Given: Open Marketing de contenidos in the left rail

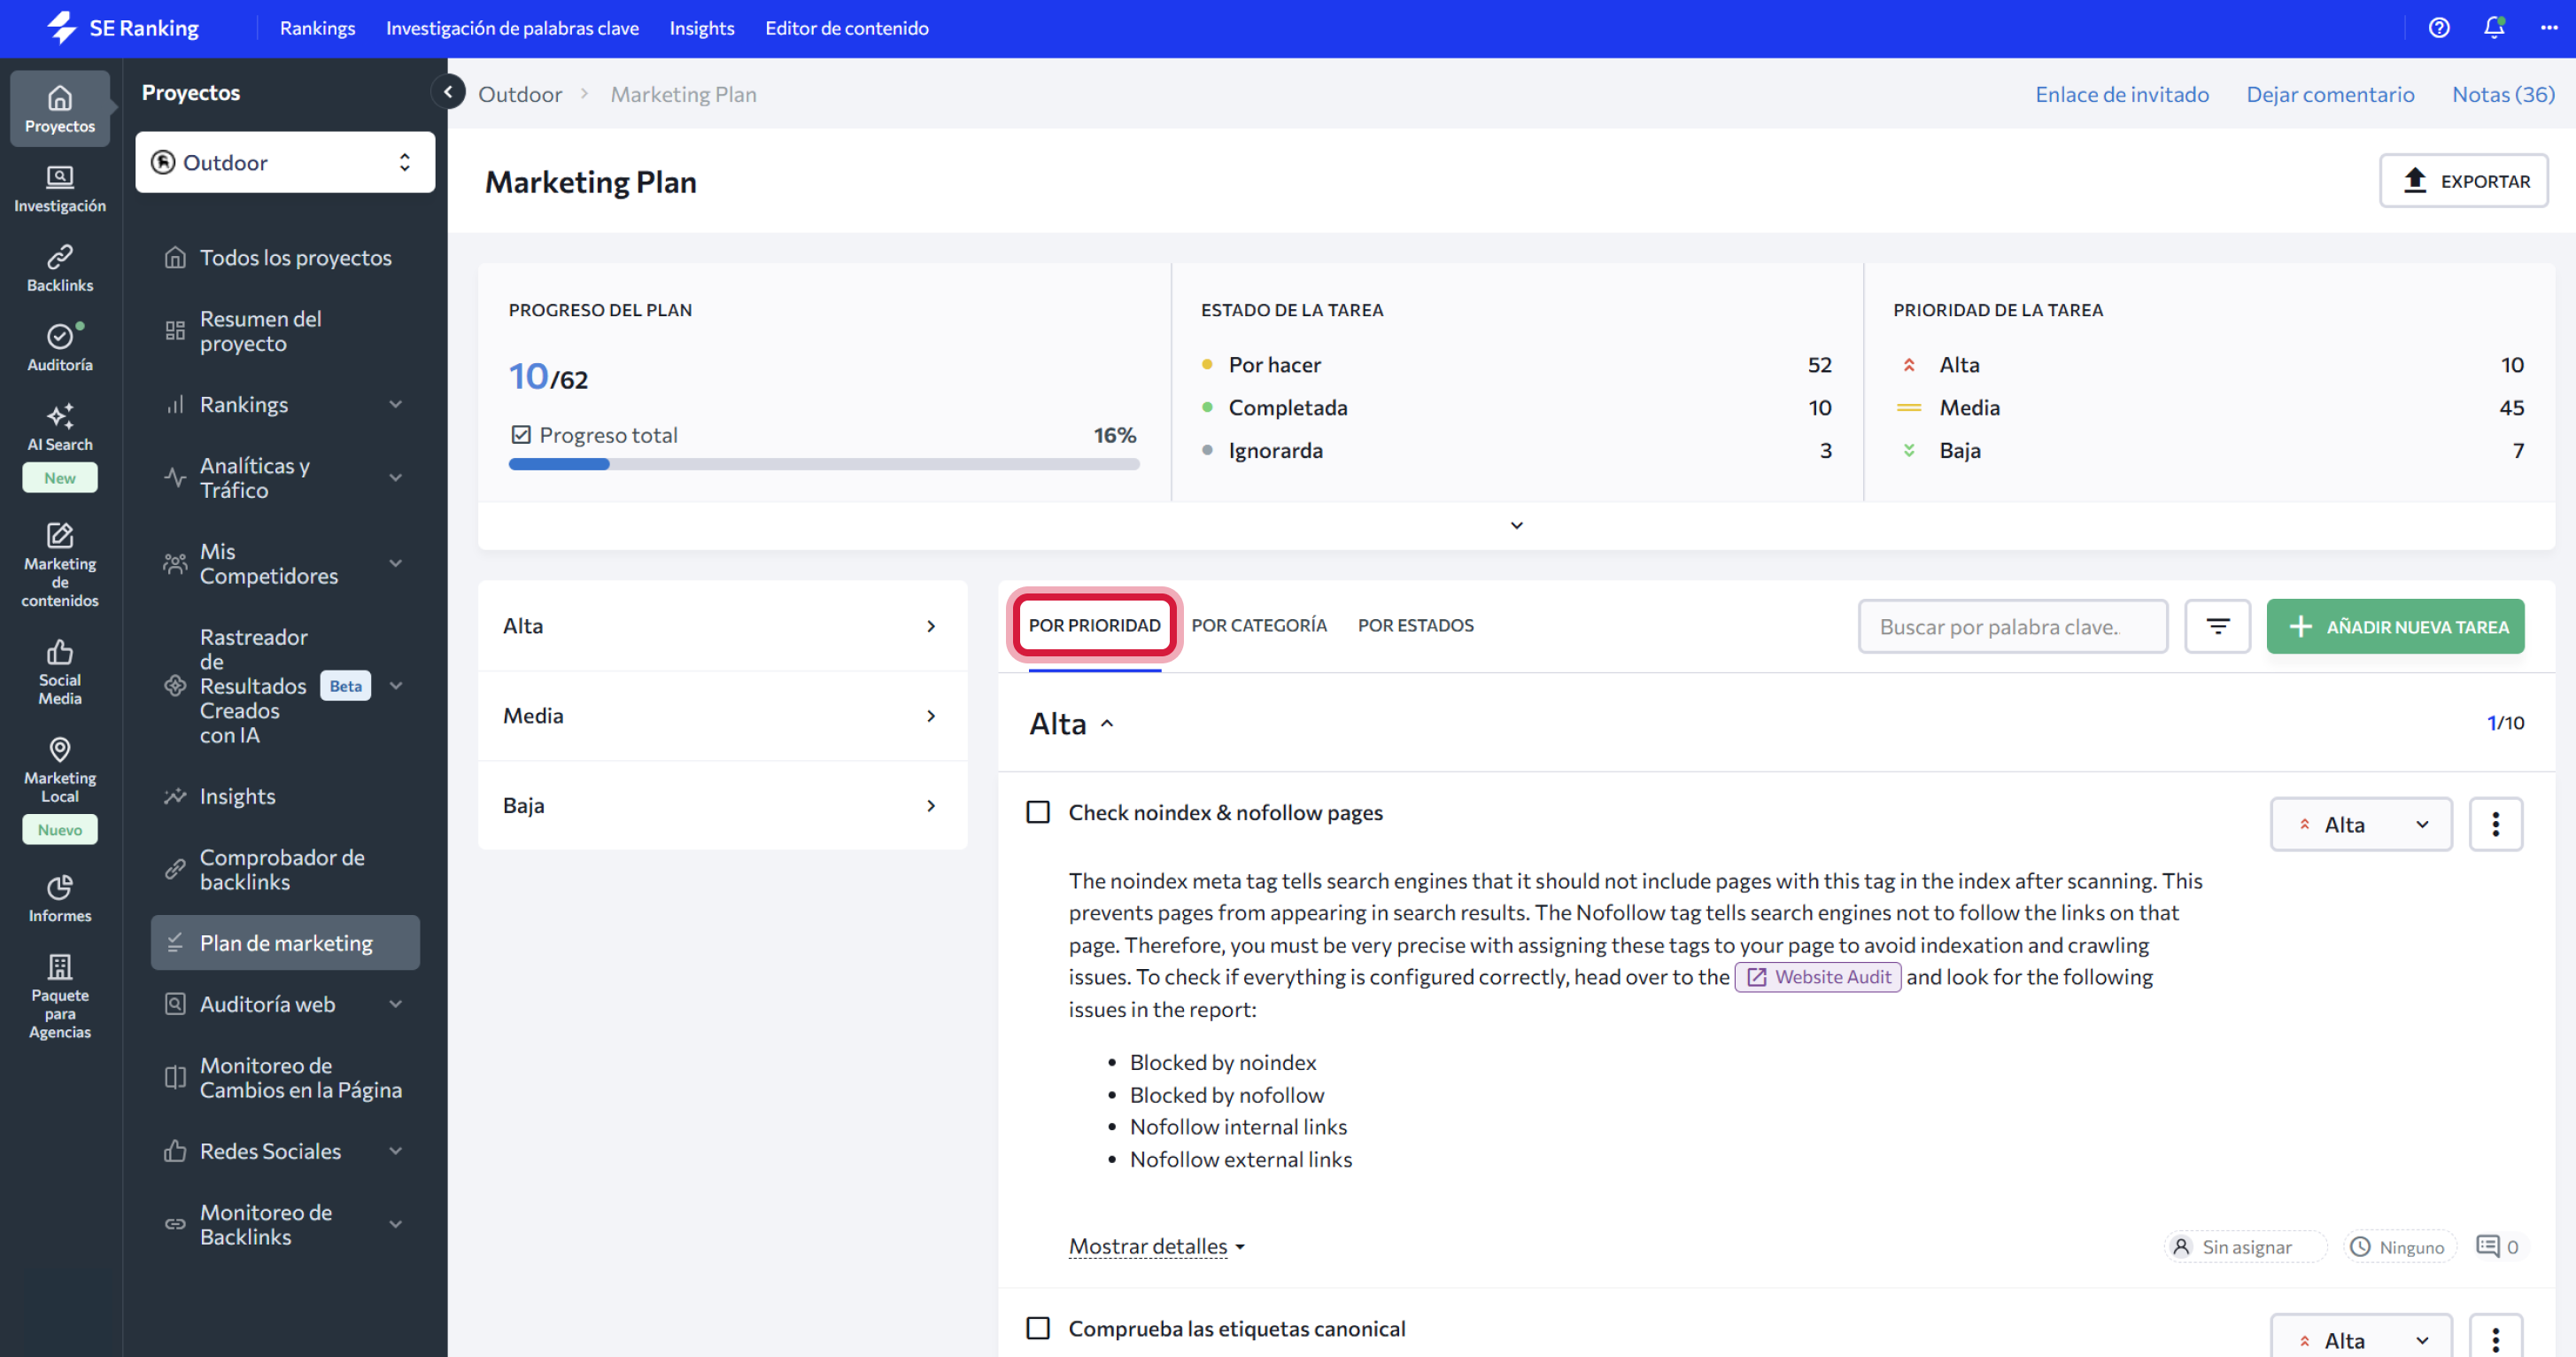Looking at the screenshot, I should click(x=60, y=564).
